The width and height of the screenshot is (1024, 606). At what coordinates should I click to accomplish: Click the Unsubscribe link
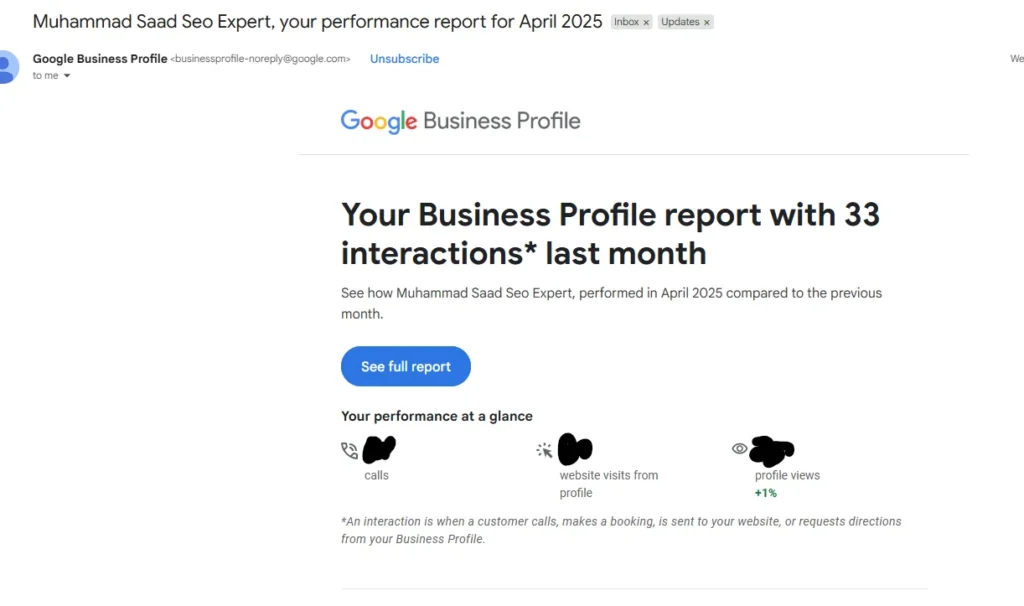(404, 59)
